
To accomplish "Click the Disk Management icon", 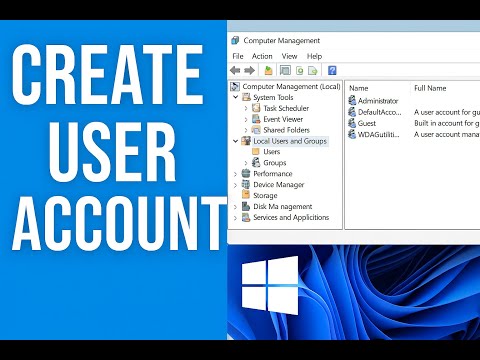I will [x=246, y=206].
